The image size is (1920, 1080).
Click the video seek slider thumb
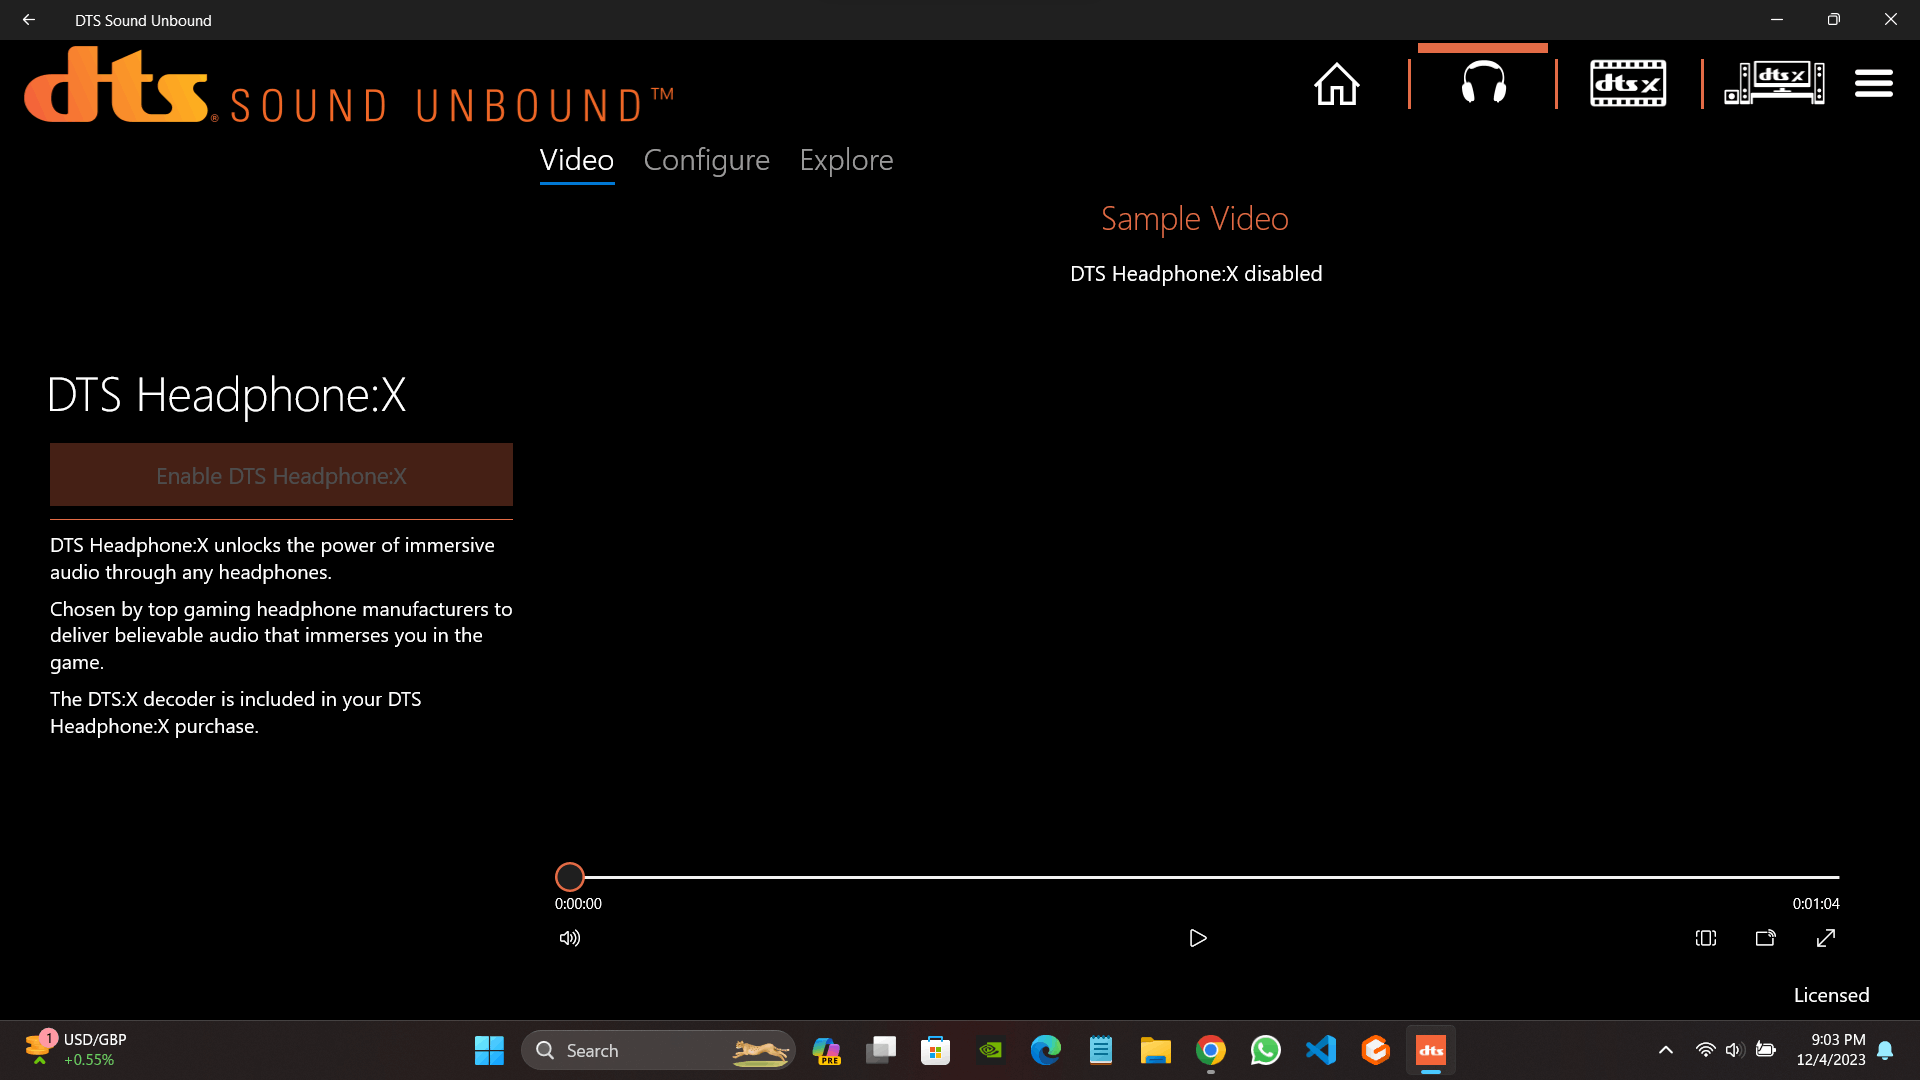click(569, 877)
